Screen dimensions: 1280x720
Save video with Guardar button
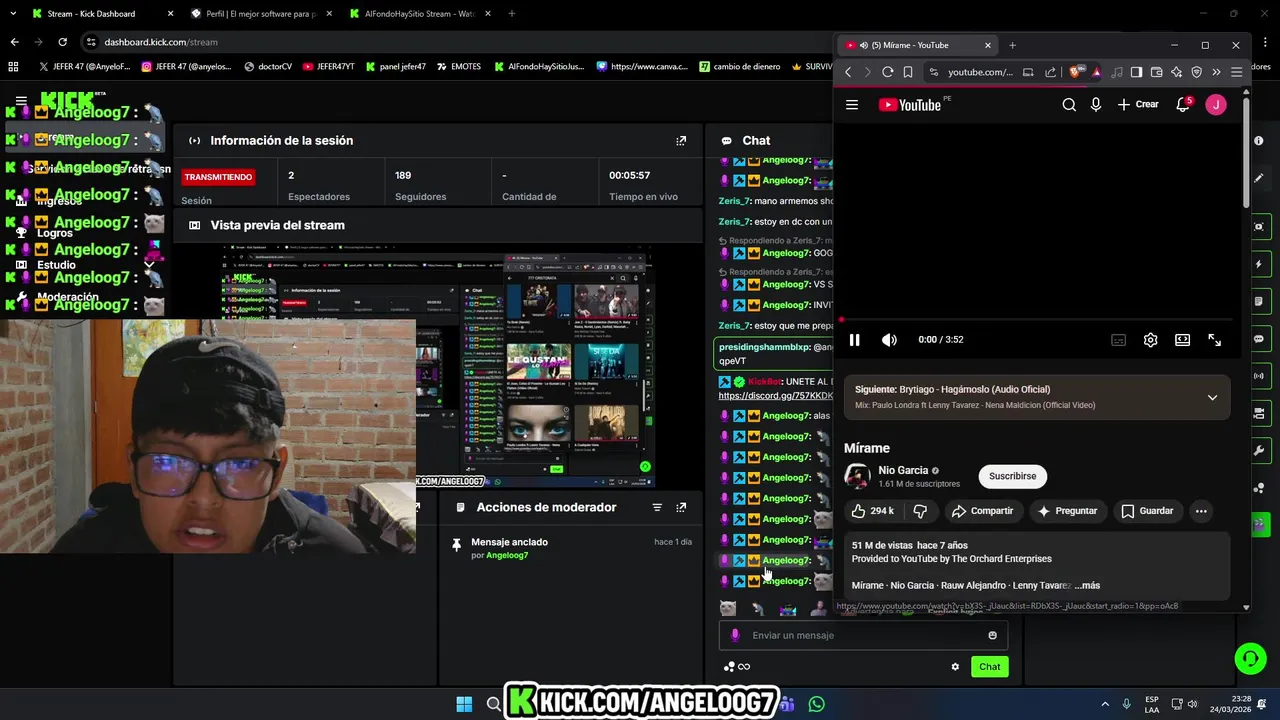[x=1147, y=511]
